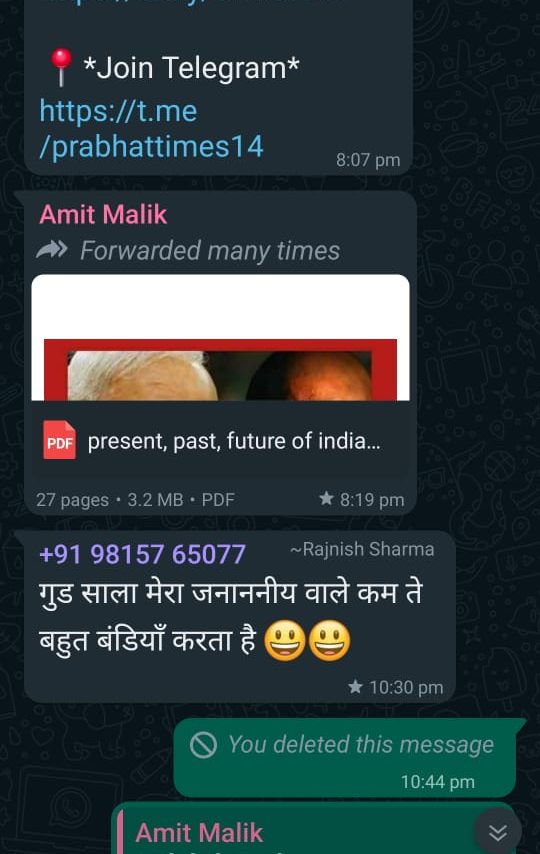Open the t.me/prabhattimes14 Telegram link
This screenshot has height=854, width=540.
coord(151,129)
